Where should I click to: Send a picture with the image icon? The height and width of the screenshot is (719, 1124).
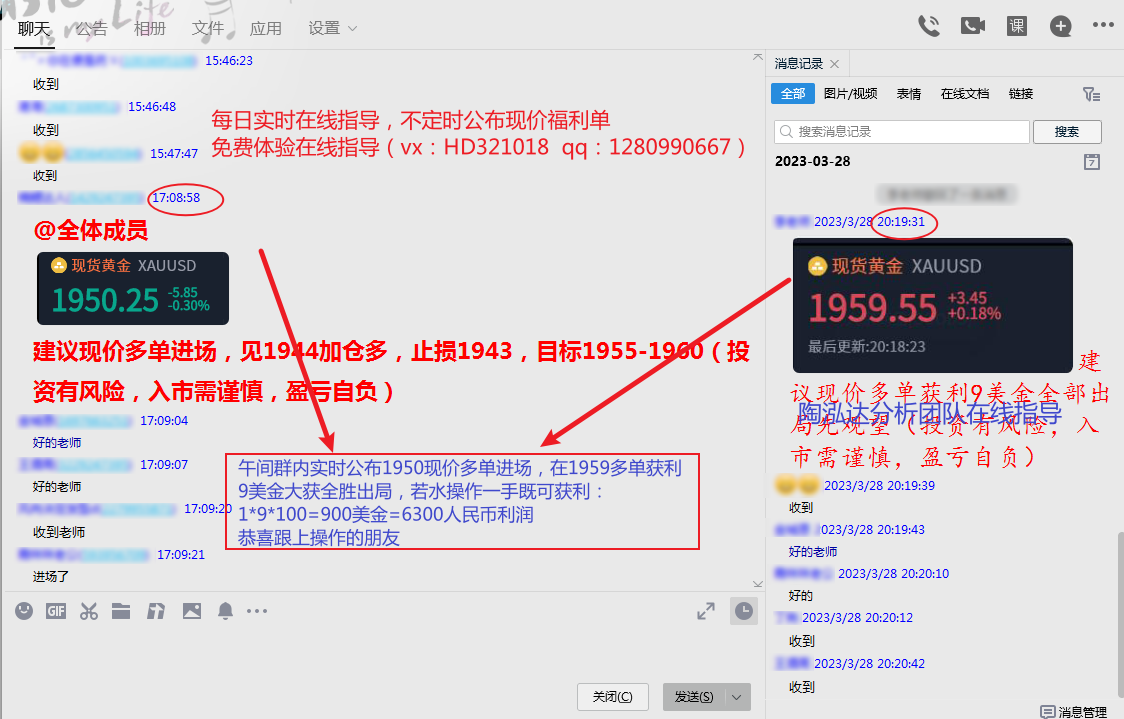(191, 611)
